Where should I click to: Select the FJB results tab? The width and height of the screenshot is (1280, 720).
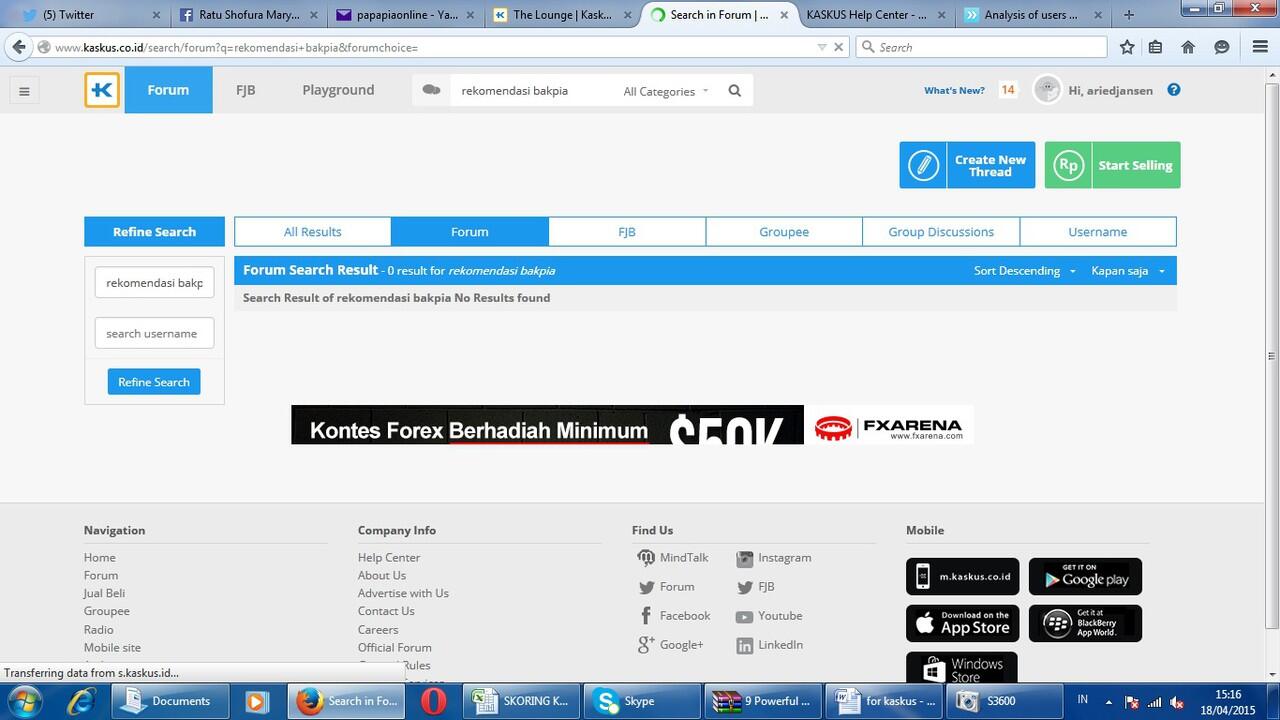pos(627,232)
